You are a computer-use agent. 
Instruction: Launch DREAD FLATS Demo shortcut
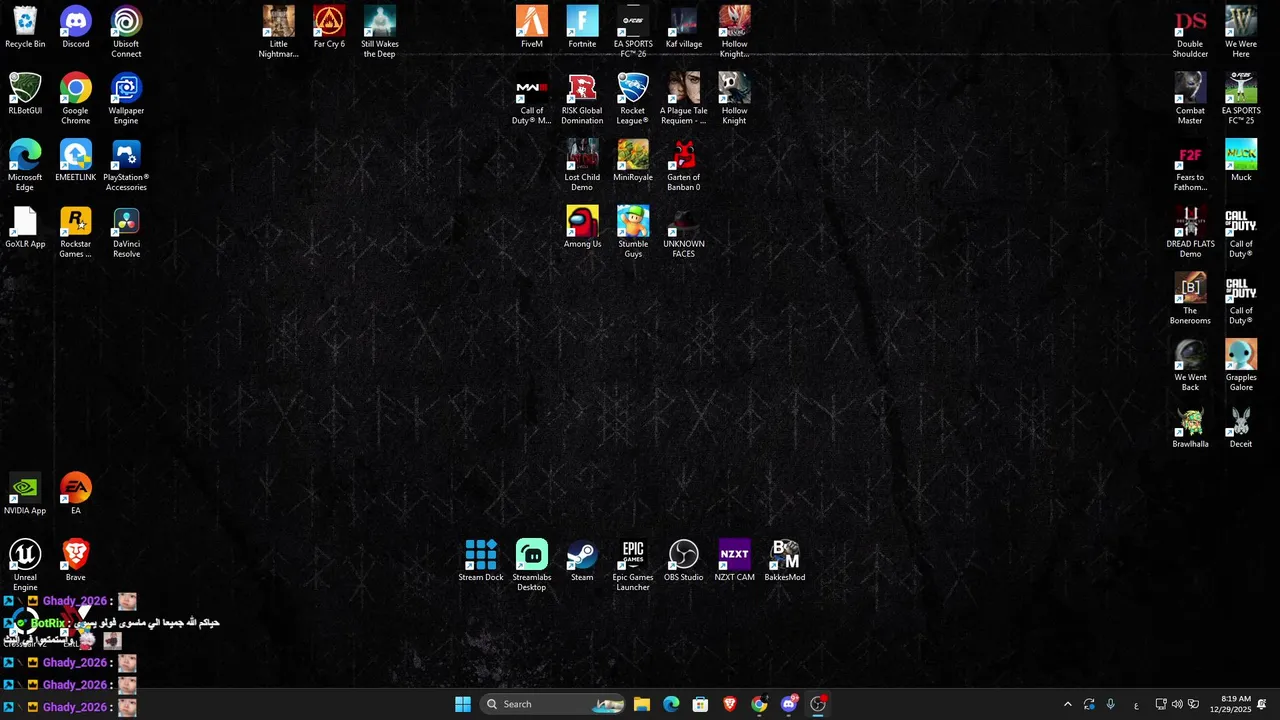coord(1190,232)
